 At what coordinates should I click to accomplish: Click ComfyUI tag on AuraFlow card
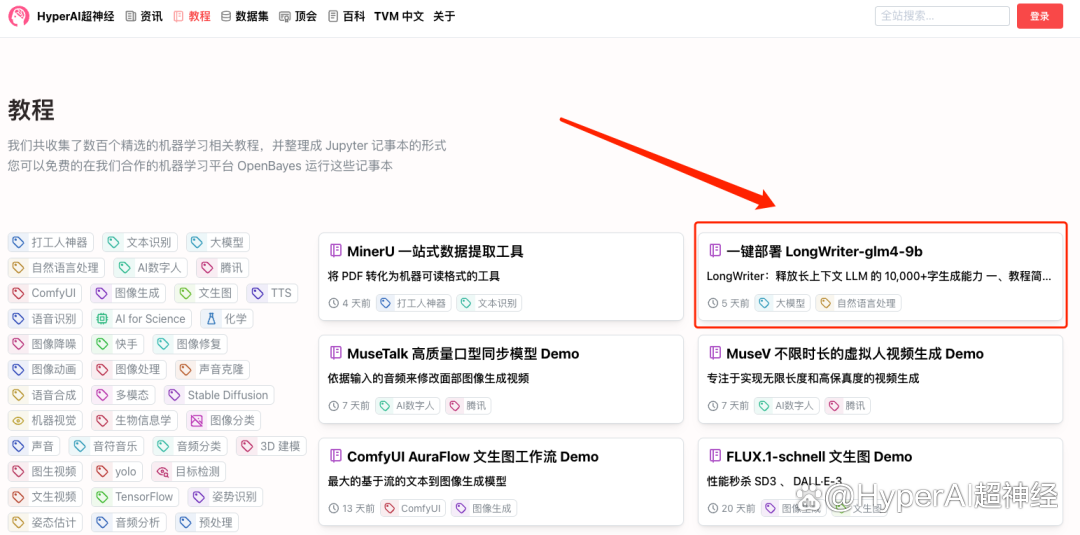pyautogui.click(x=413, y=509)
